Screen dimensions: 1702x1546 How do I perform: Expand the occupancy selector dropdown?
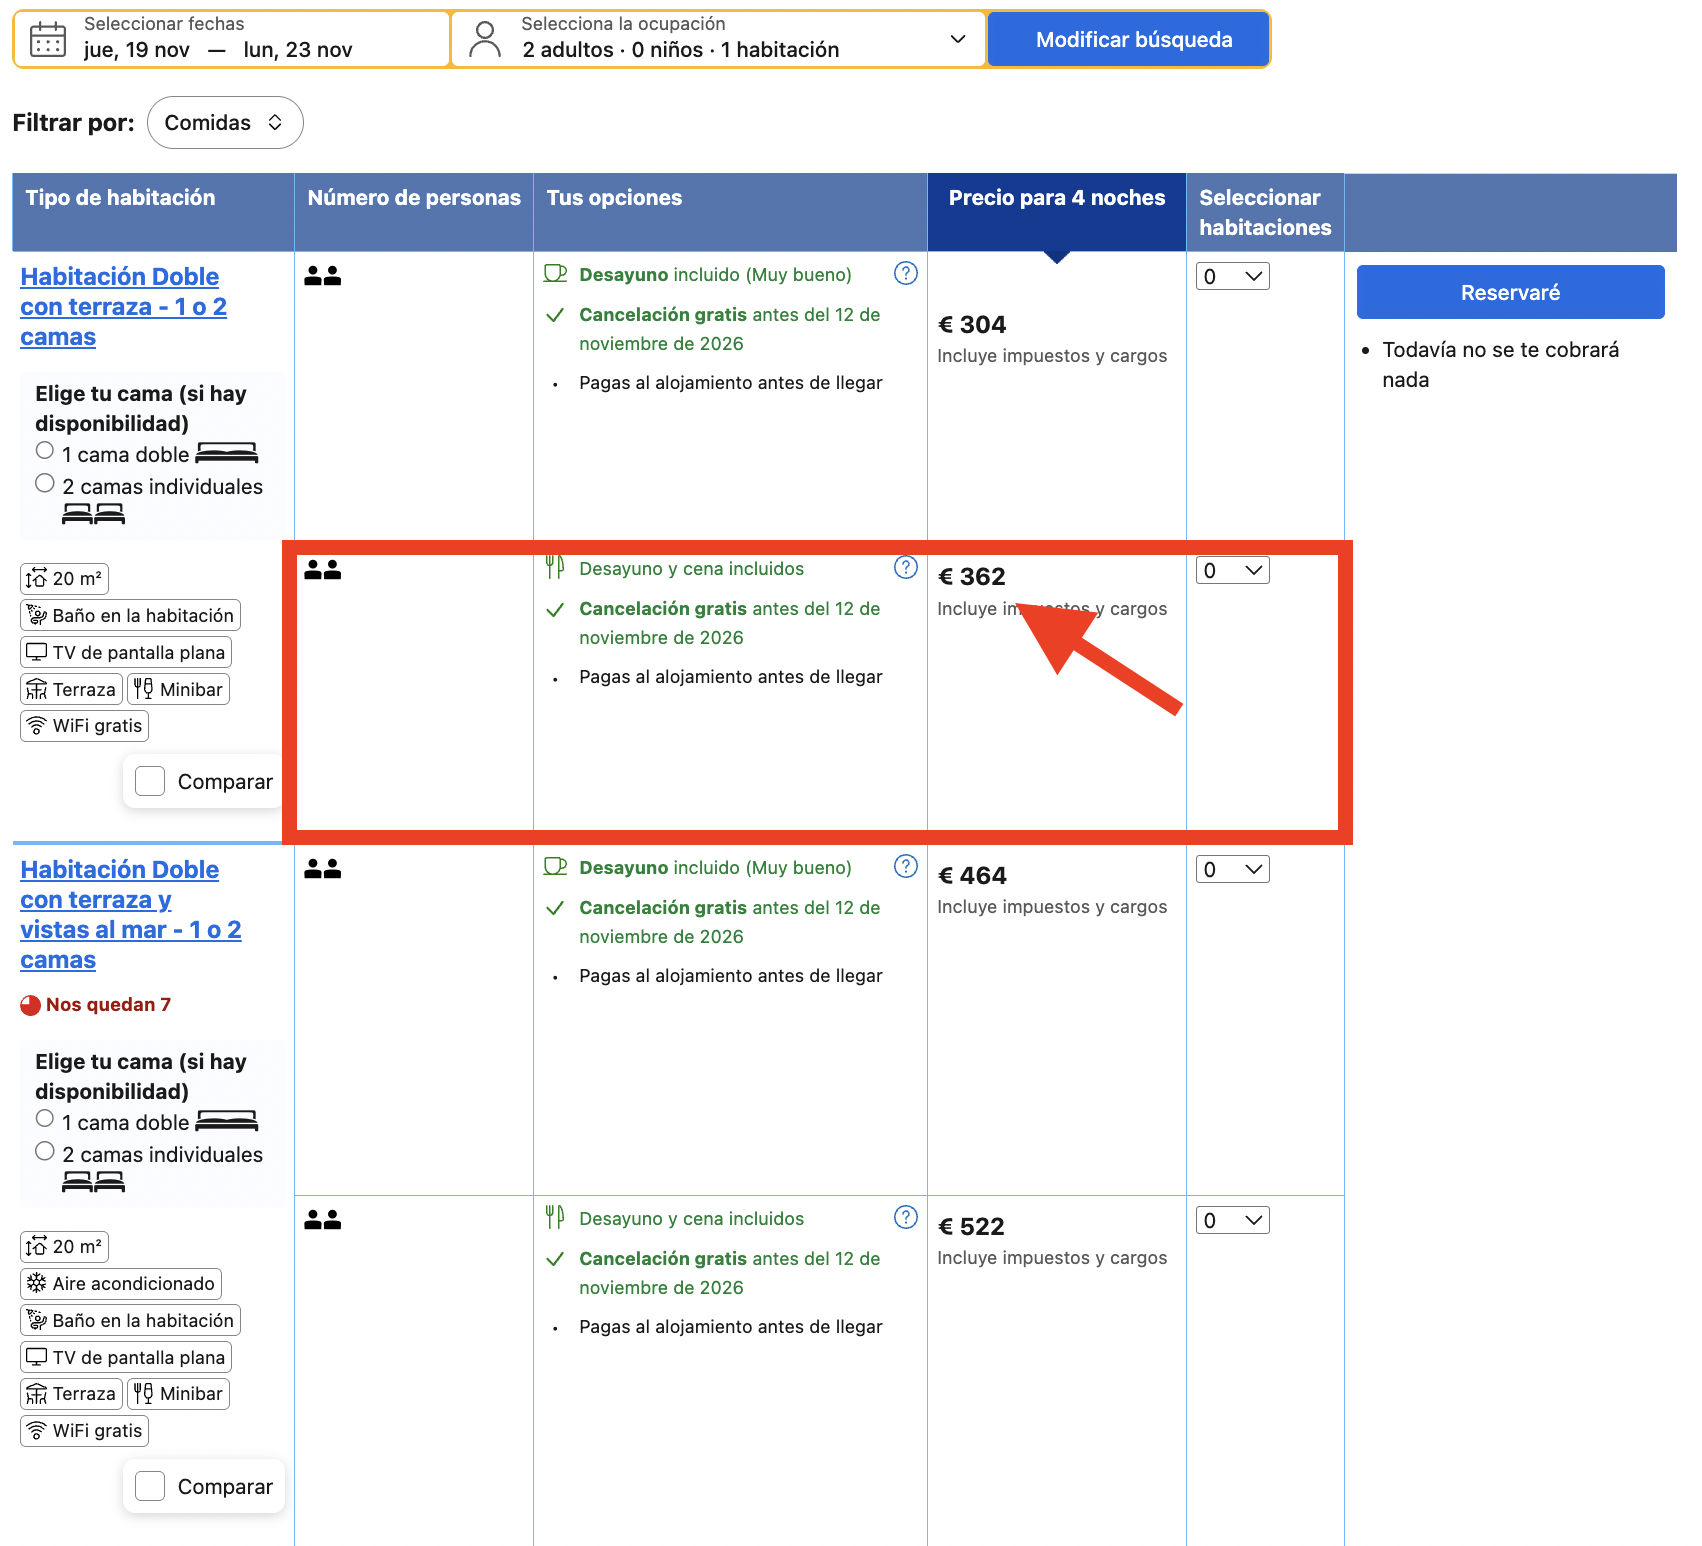[958, 39]
